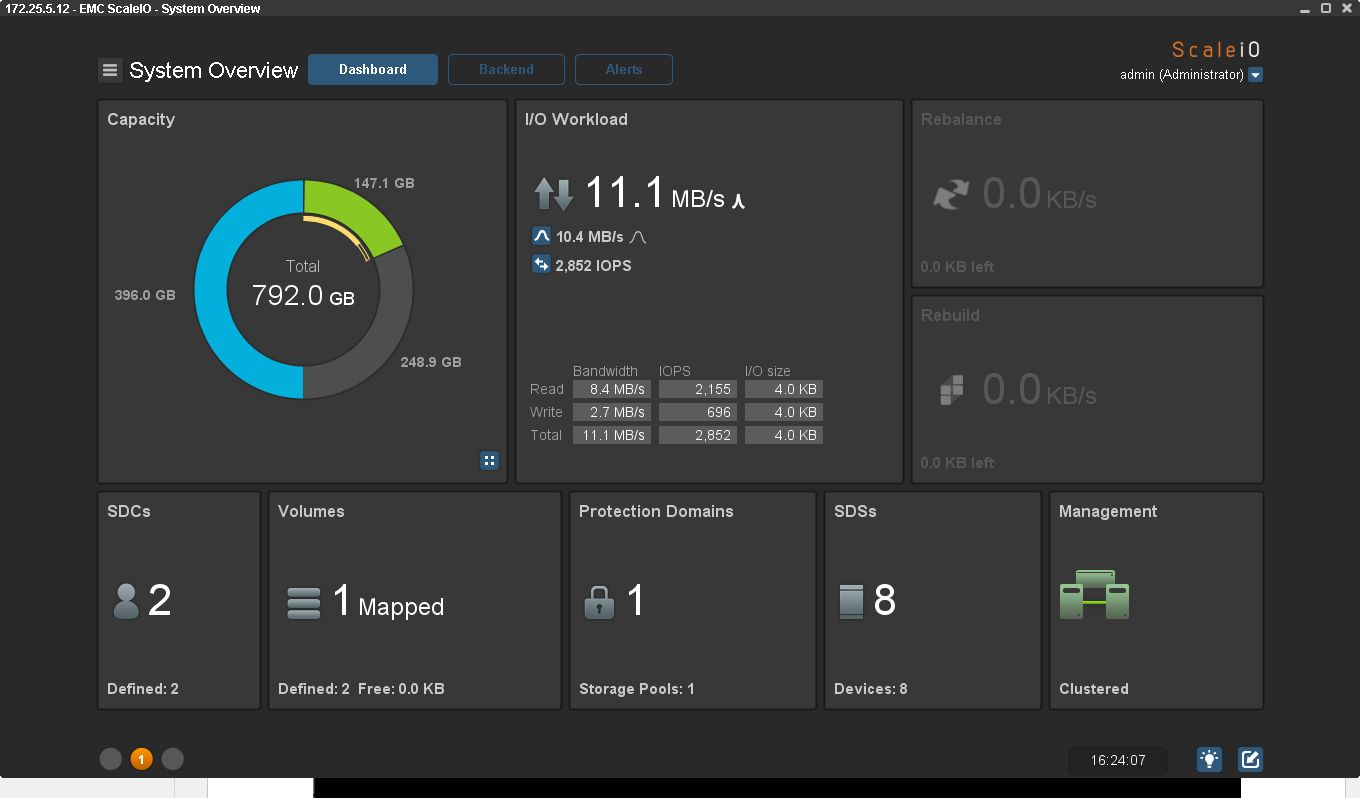Click the peak bandwidth icon beside 10.4 MB/s
The height and width of the screenshot is (798, 1360).
click(541, 237)
